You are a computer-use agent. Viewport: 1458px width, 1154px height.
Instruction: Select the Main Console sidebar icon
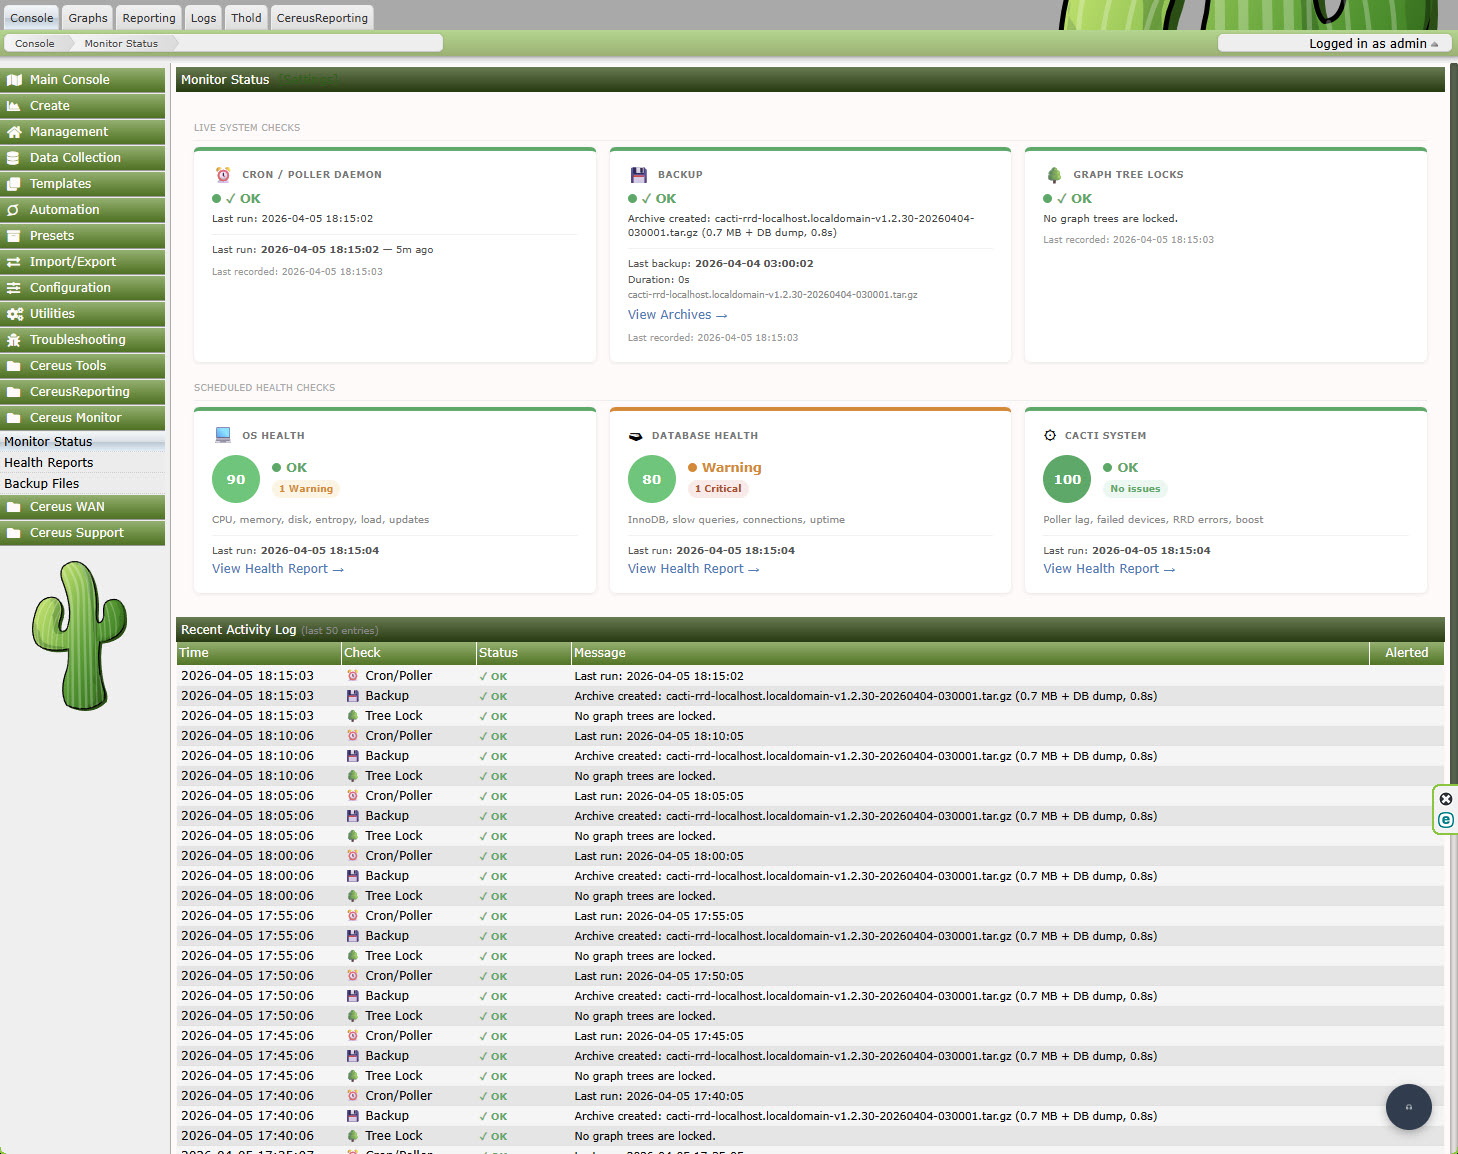(x=15, y=79)
